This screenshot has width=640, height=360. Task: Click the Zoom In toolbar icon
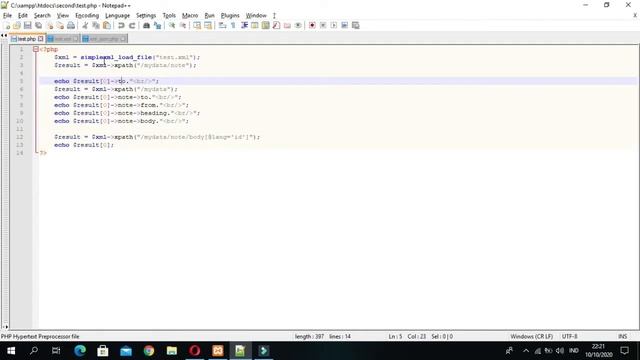(x=172, y=25)
